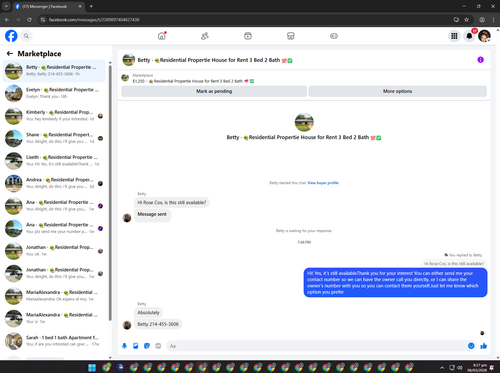
Task: Reload the page in Chrome
Action: [29, 20]
